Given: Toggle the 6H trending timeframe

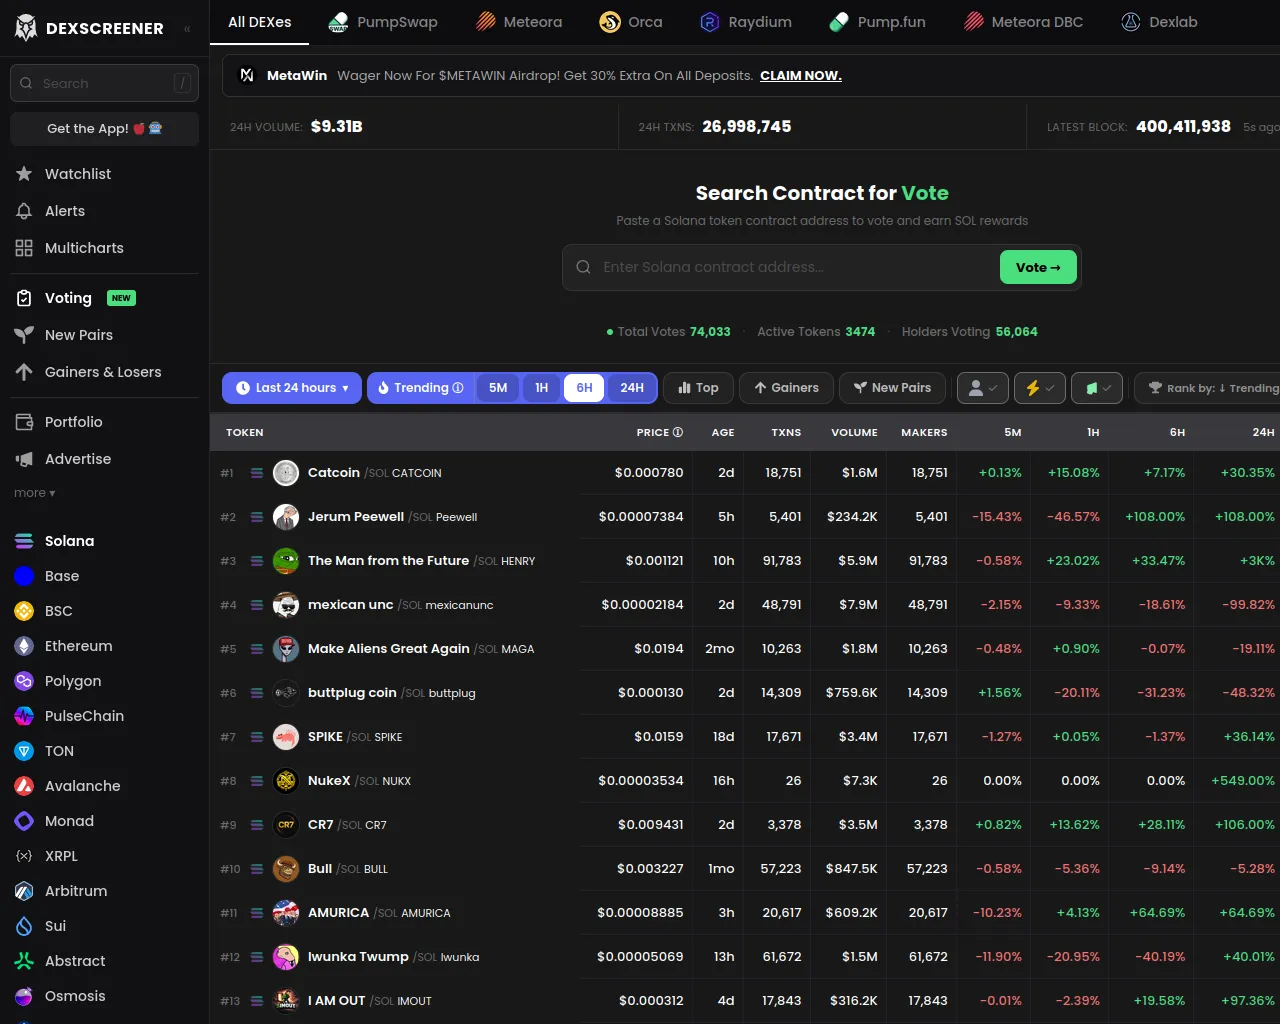Looking at the screenshot, I should click(584, 388).
